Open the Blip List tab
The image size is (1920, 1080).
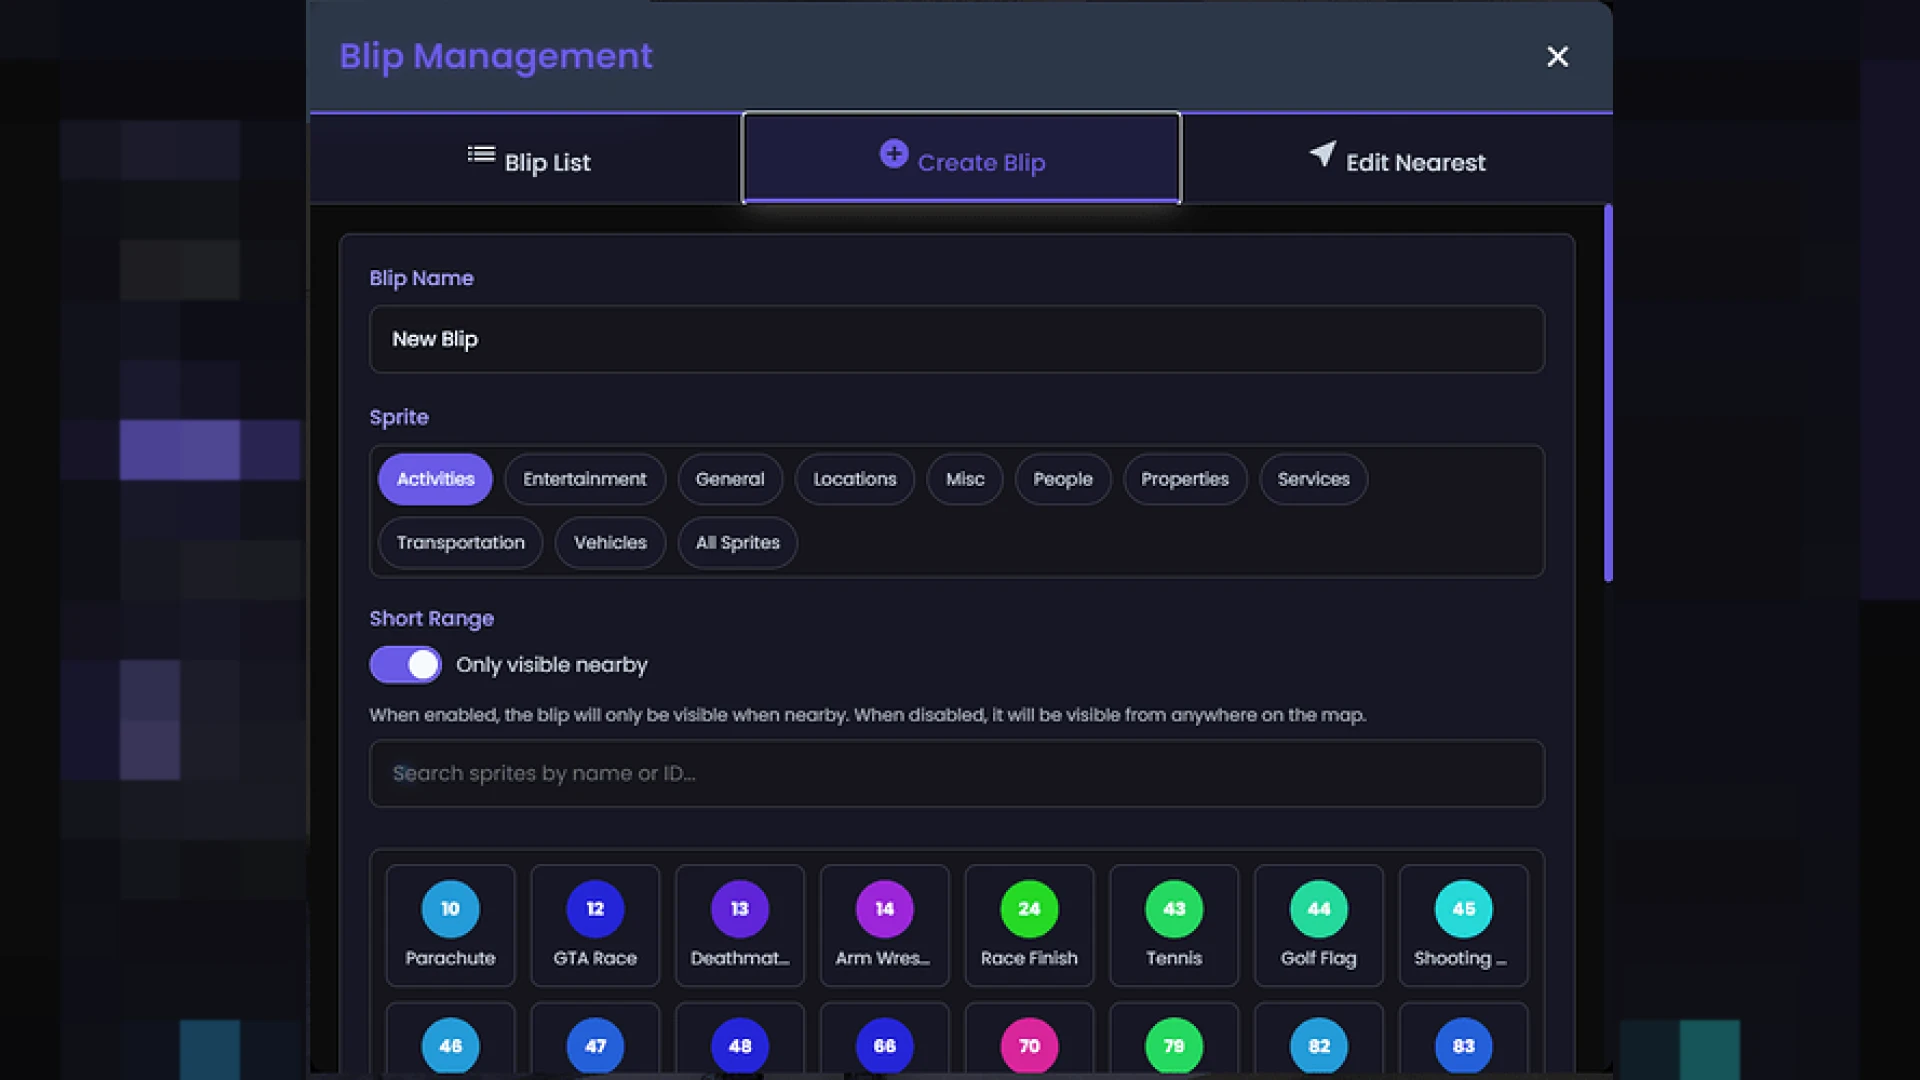point(527,160)
